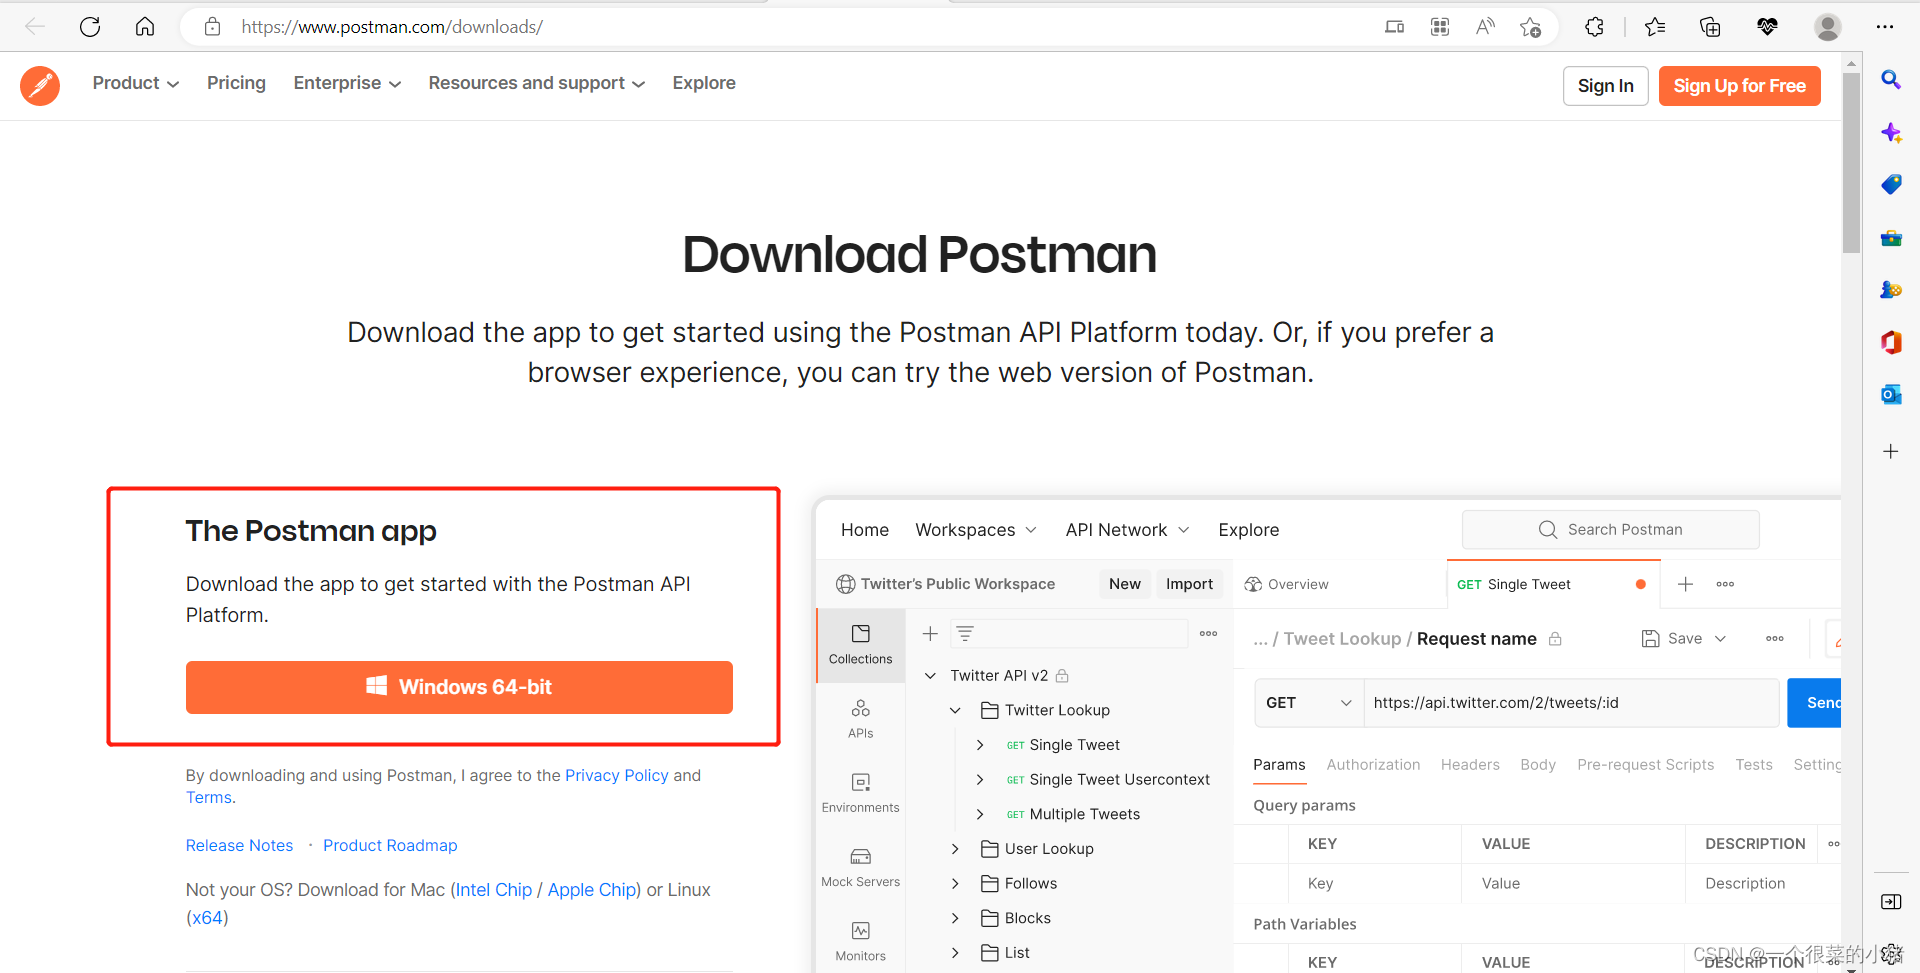Select Monitors in the Postman app sidebar
1920x973 pixels.
(860, 941)
